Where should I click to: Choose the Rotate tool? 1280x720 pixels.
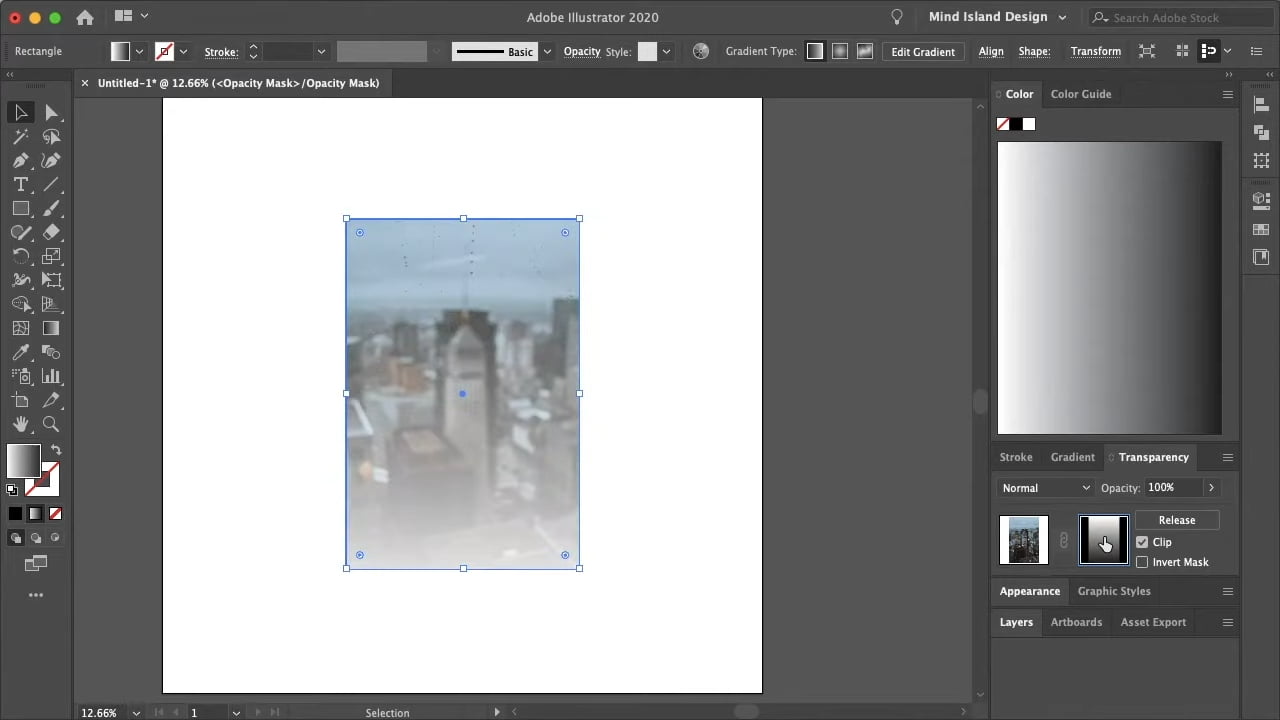tap(20, 256)
